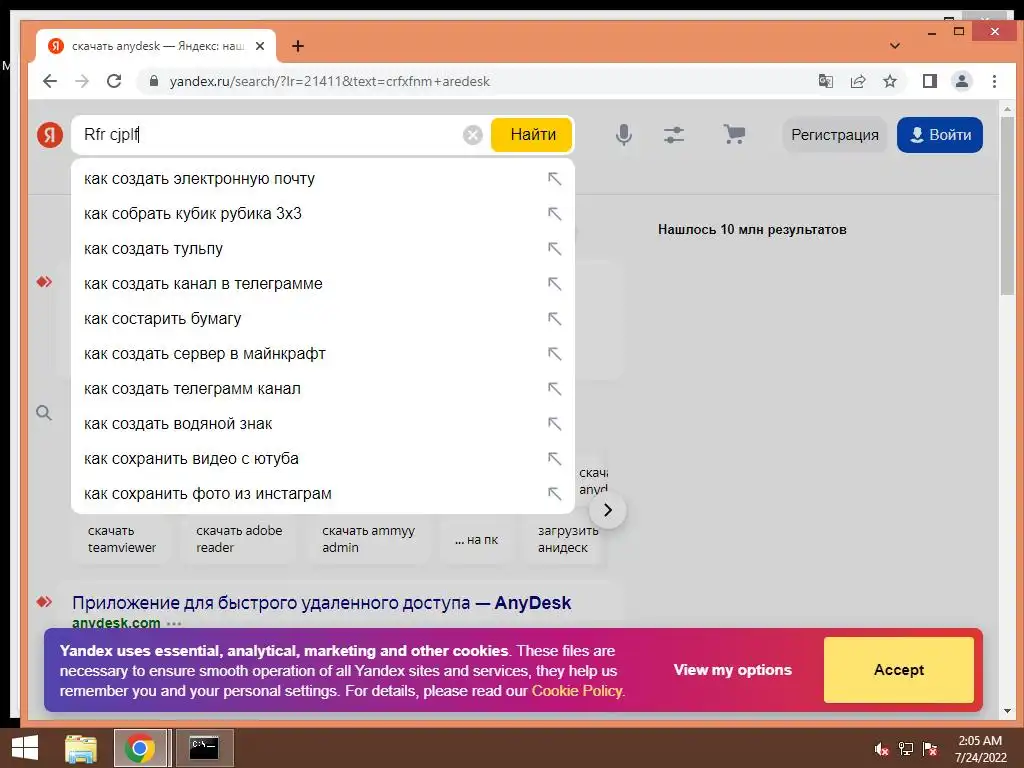Open new browser tab with plus

point(298,46)
